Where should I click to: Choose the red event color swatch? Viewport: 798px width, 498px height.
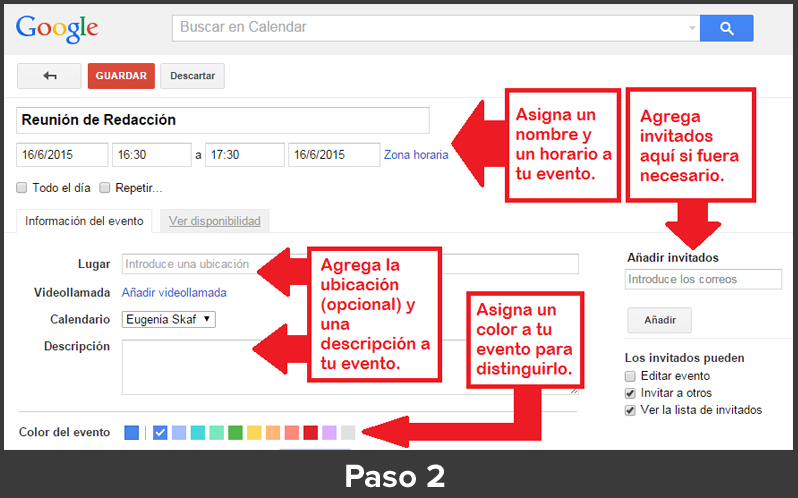[310, 433]
